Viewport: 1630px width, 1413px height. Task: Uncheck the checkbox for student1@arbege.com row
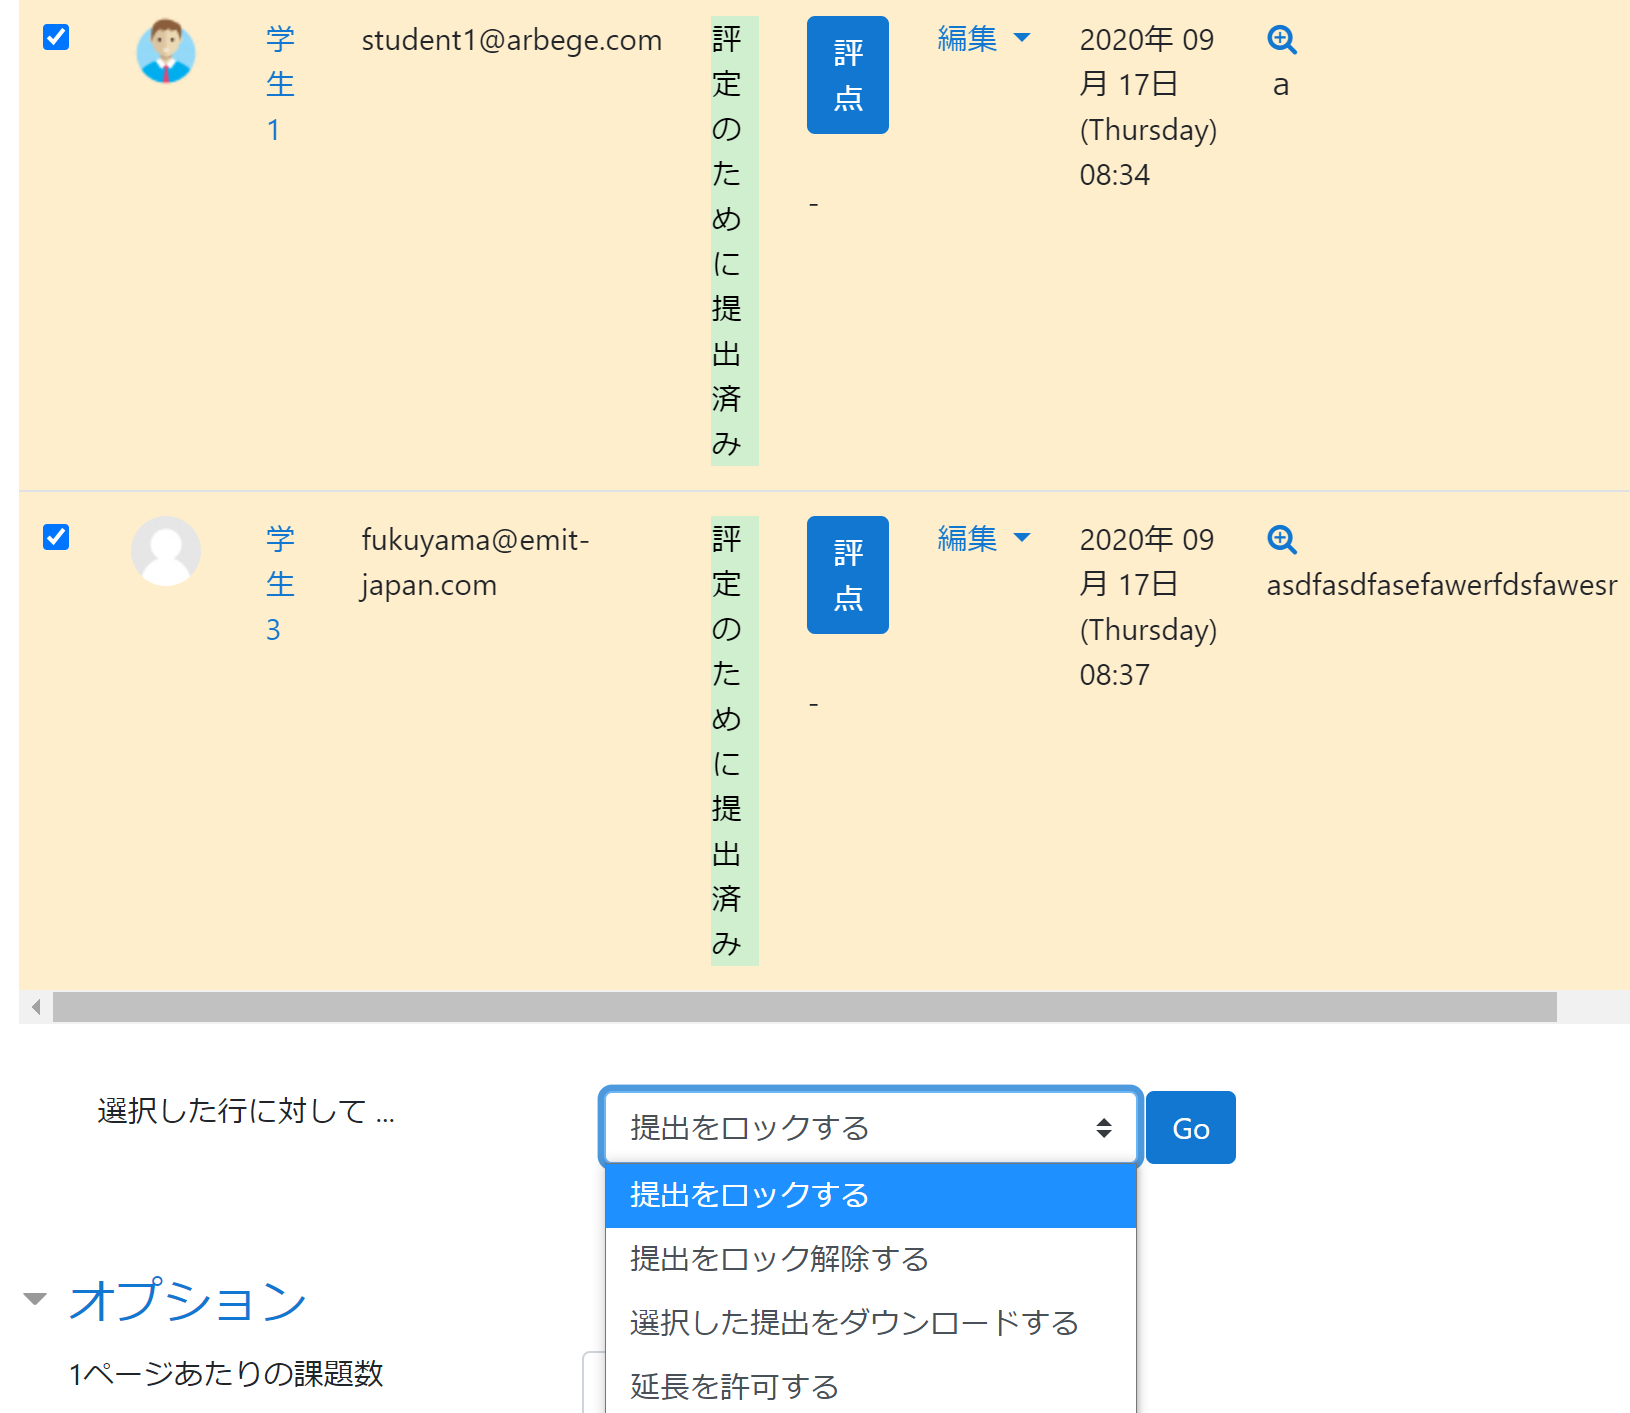(x=56, y=37)
